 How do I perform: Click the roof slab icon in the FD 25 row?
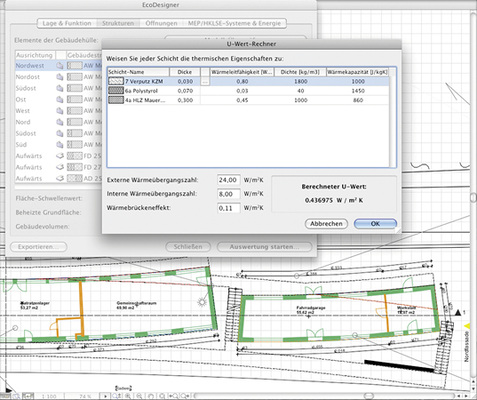coord(60,156)
